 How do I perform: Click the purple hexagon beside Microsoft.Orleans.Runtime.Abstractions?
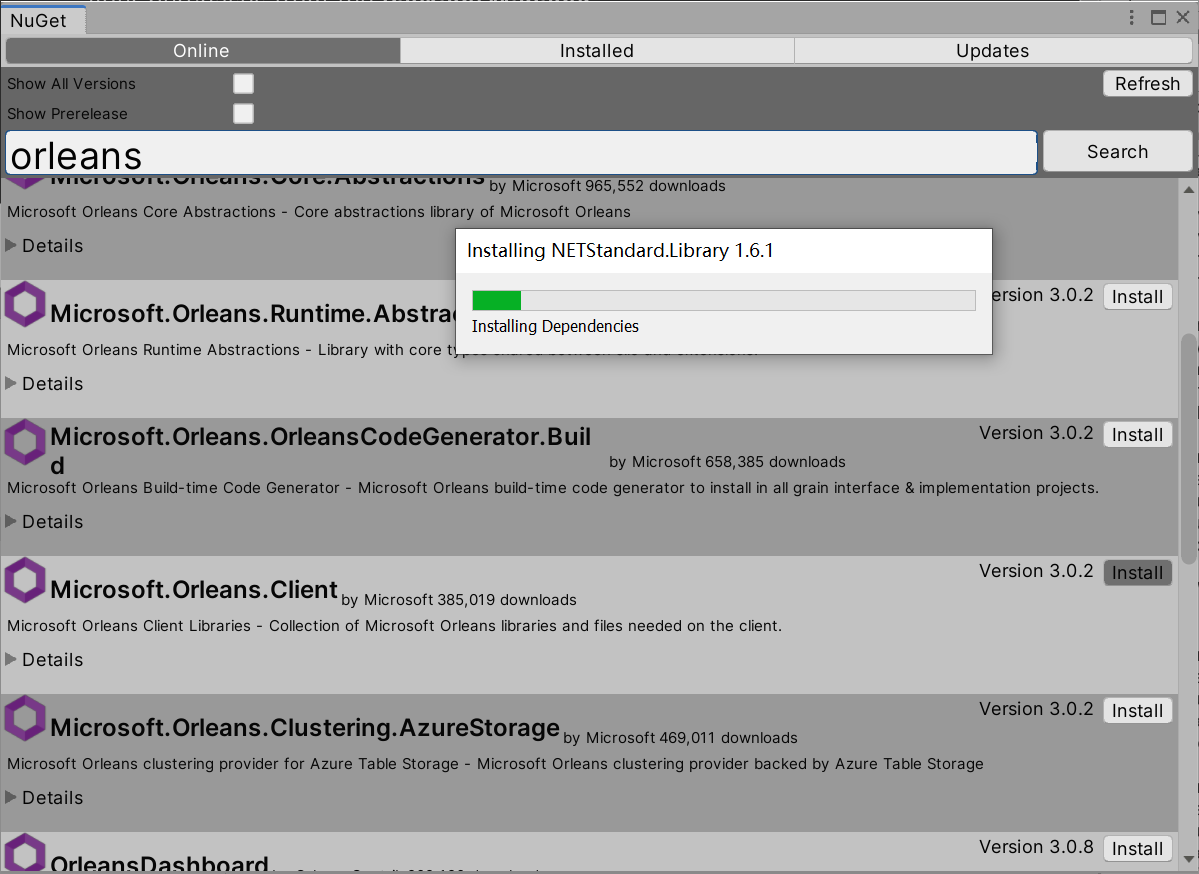23,303
